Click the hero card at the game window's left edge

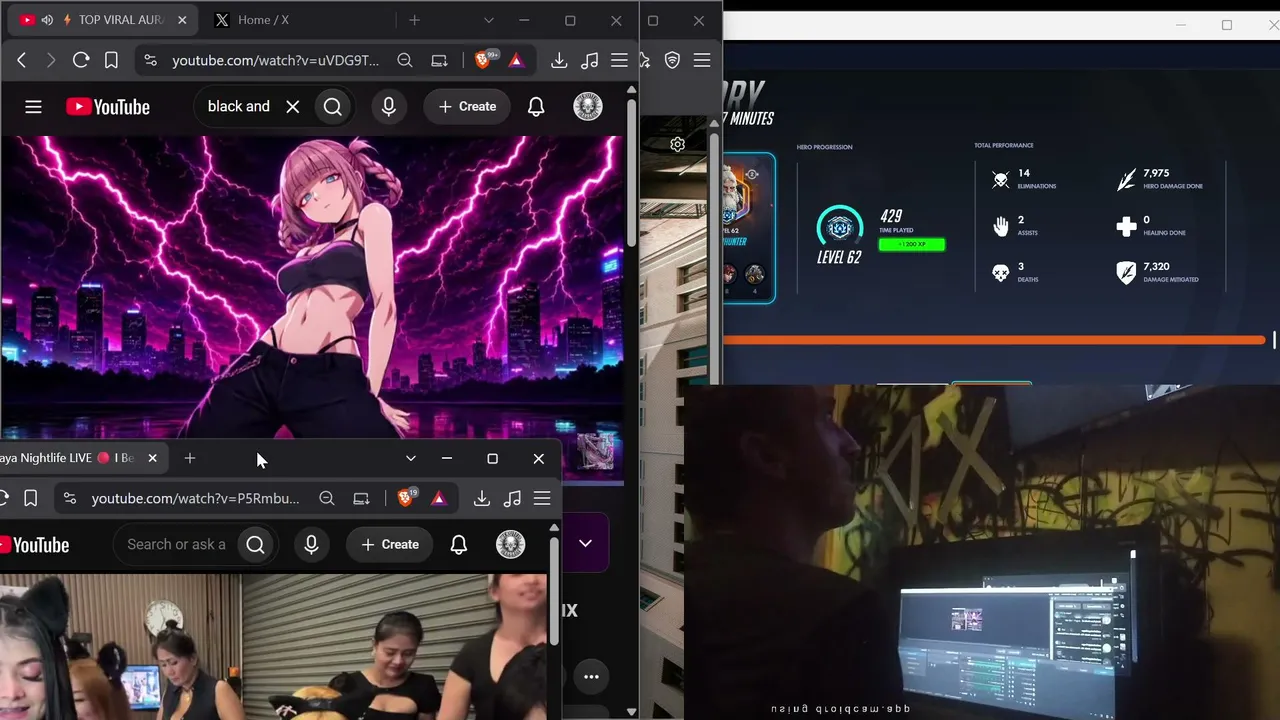pyautogui.click(x=747, y=227)
